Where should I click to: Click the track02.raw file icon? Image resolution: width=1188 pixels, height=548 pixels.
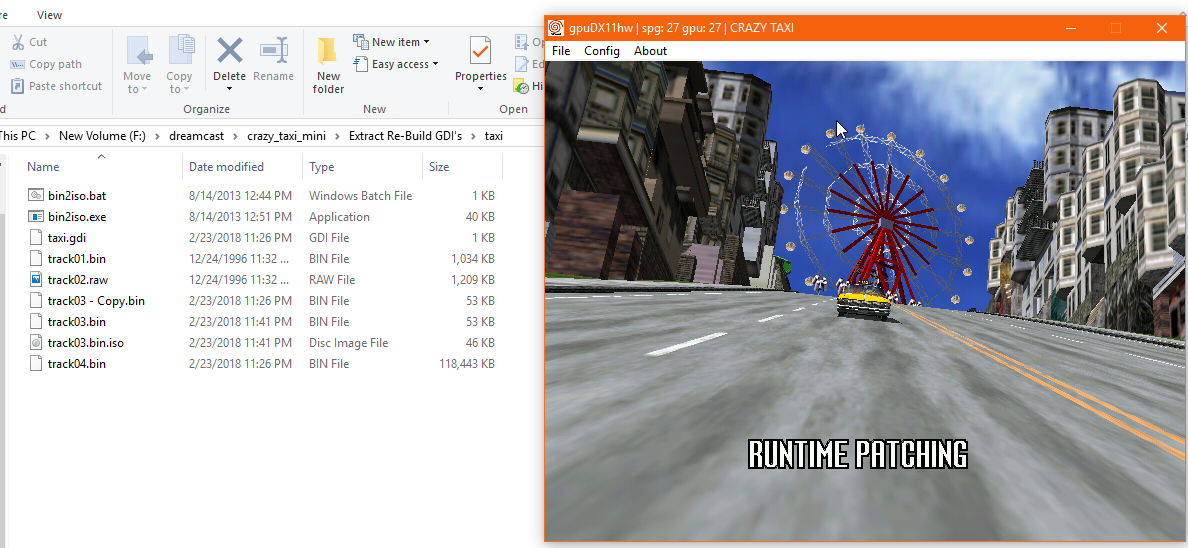(x=36, y=280)
